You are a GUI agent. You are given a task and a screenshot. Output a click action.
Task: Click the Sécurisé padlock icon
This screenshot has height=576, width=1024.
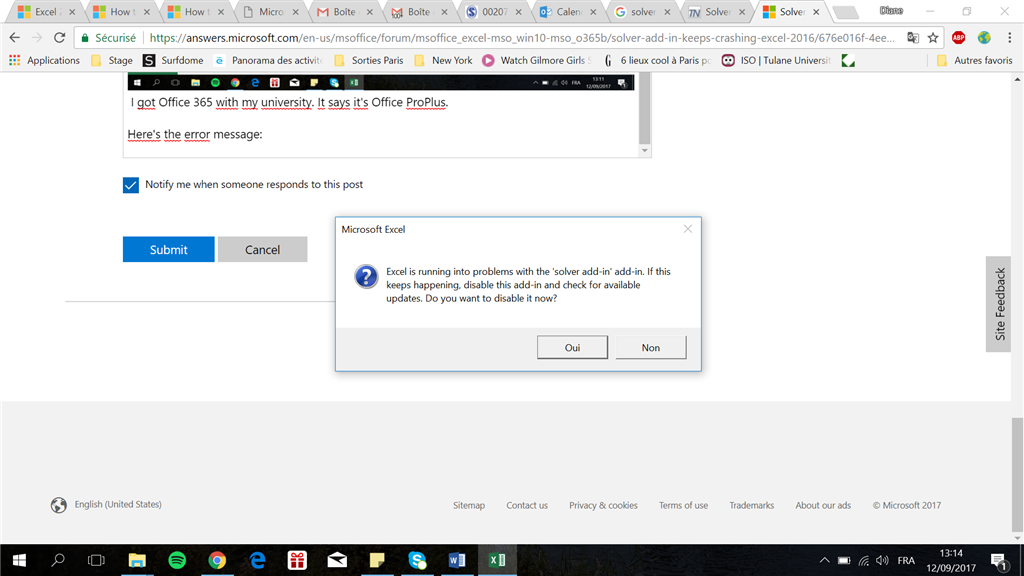point(85,38)
